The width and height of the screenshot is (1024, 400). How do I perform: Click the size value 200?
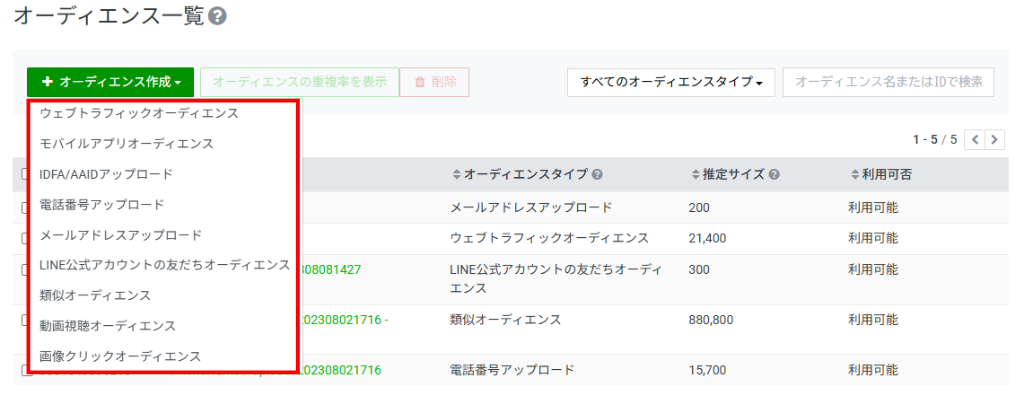pos(699,208)
